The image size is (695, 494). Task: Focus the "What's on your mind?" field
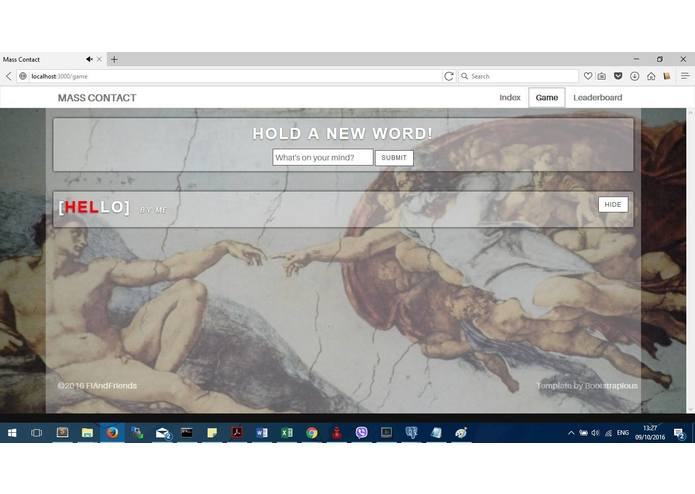tap(323, 157)
